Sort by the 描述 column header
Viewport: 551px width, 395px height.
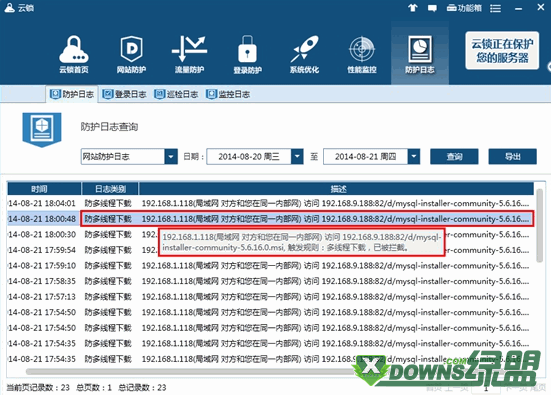[337, 189]
